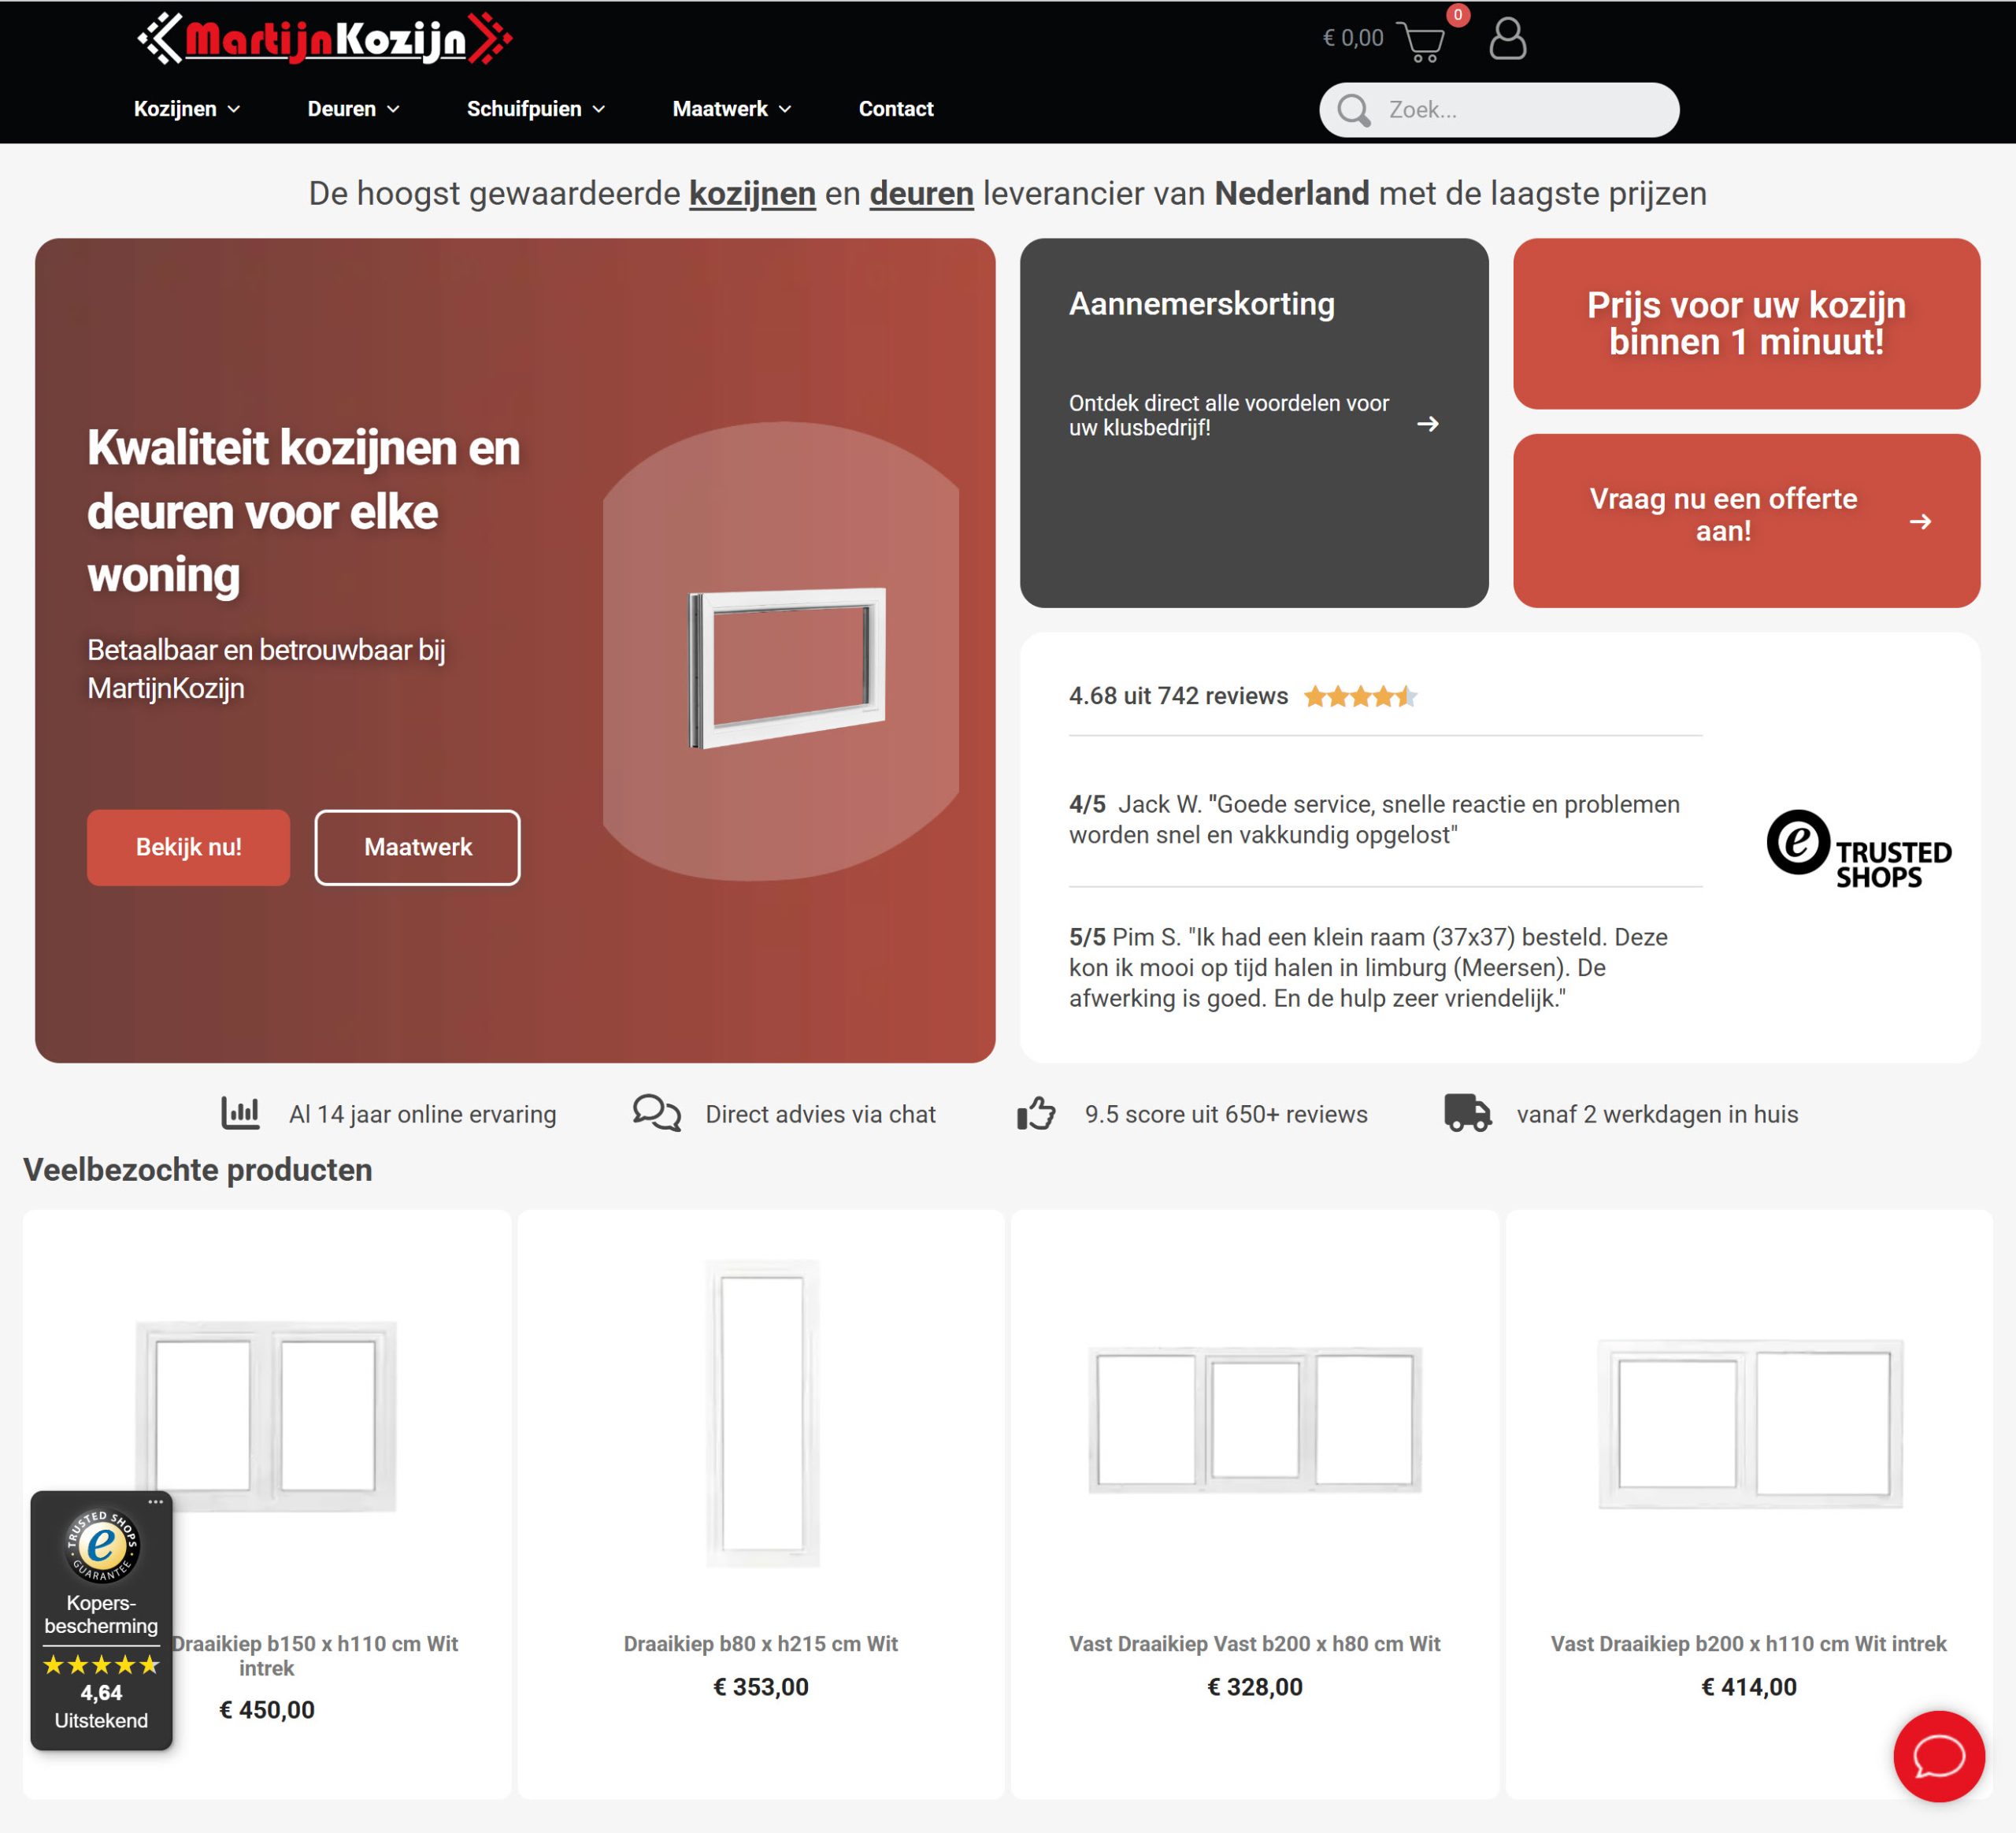Viewport: 2016px width, 1833px height.
Task: Click the Maatwerk hero button
Action: [418, 847]
